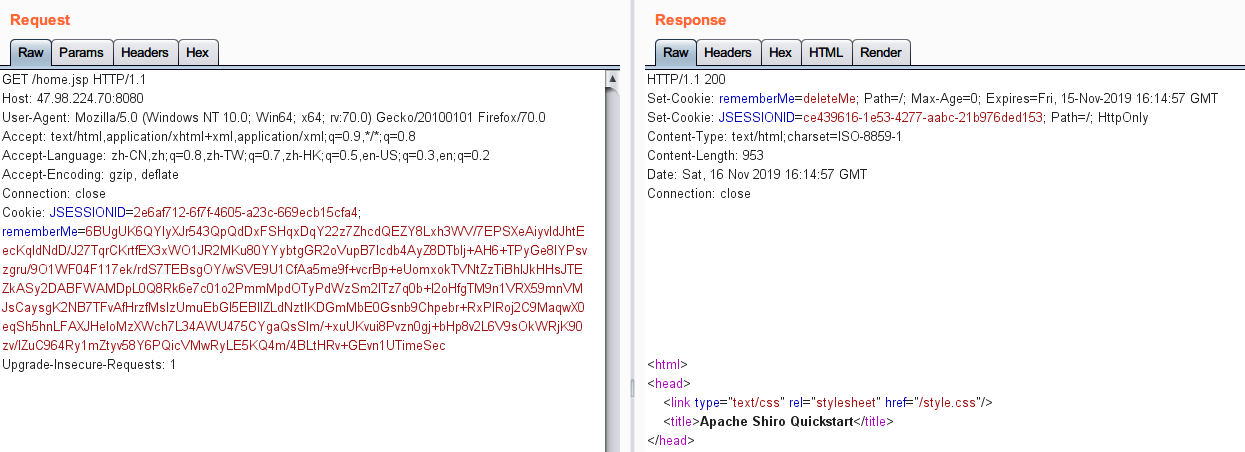The image size is (1245, 452).
Task: Open the Response Headers tab
Action: (x=728, y=52)
